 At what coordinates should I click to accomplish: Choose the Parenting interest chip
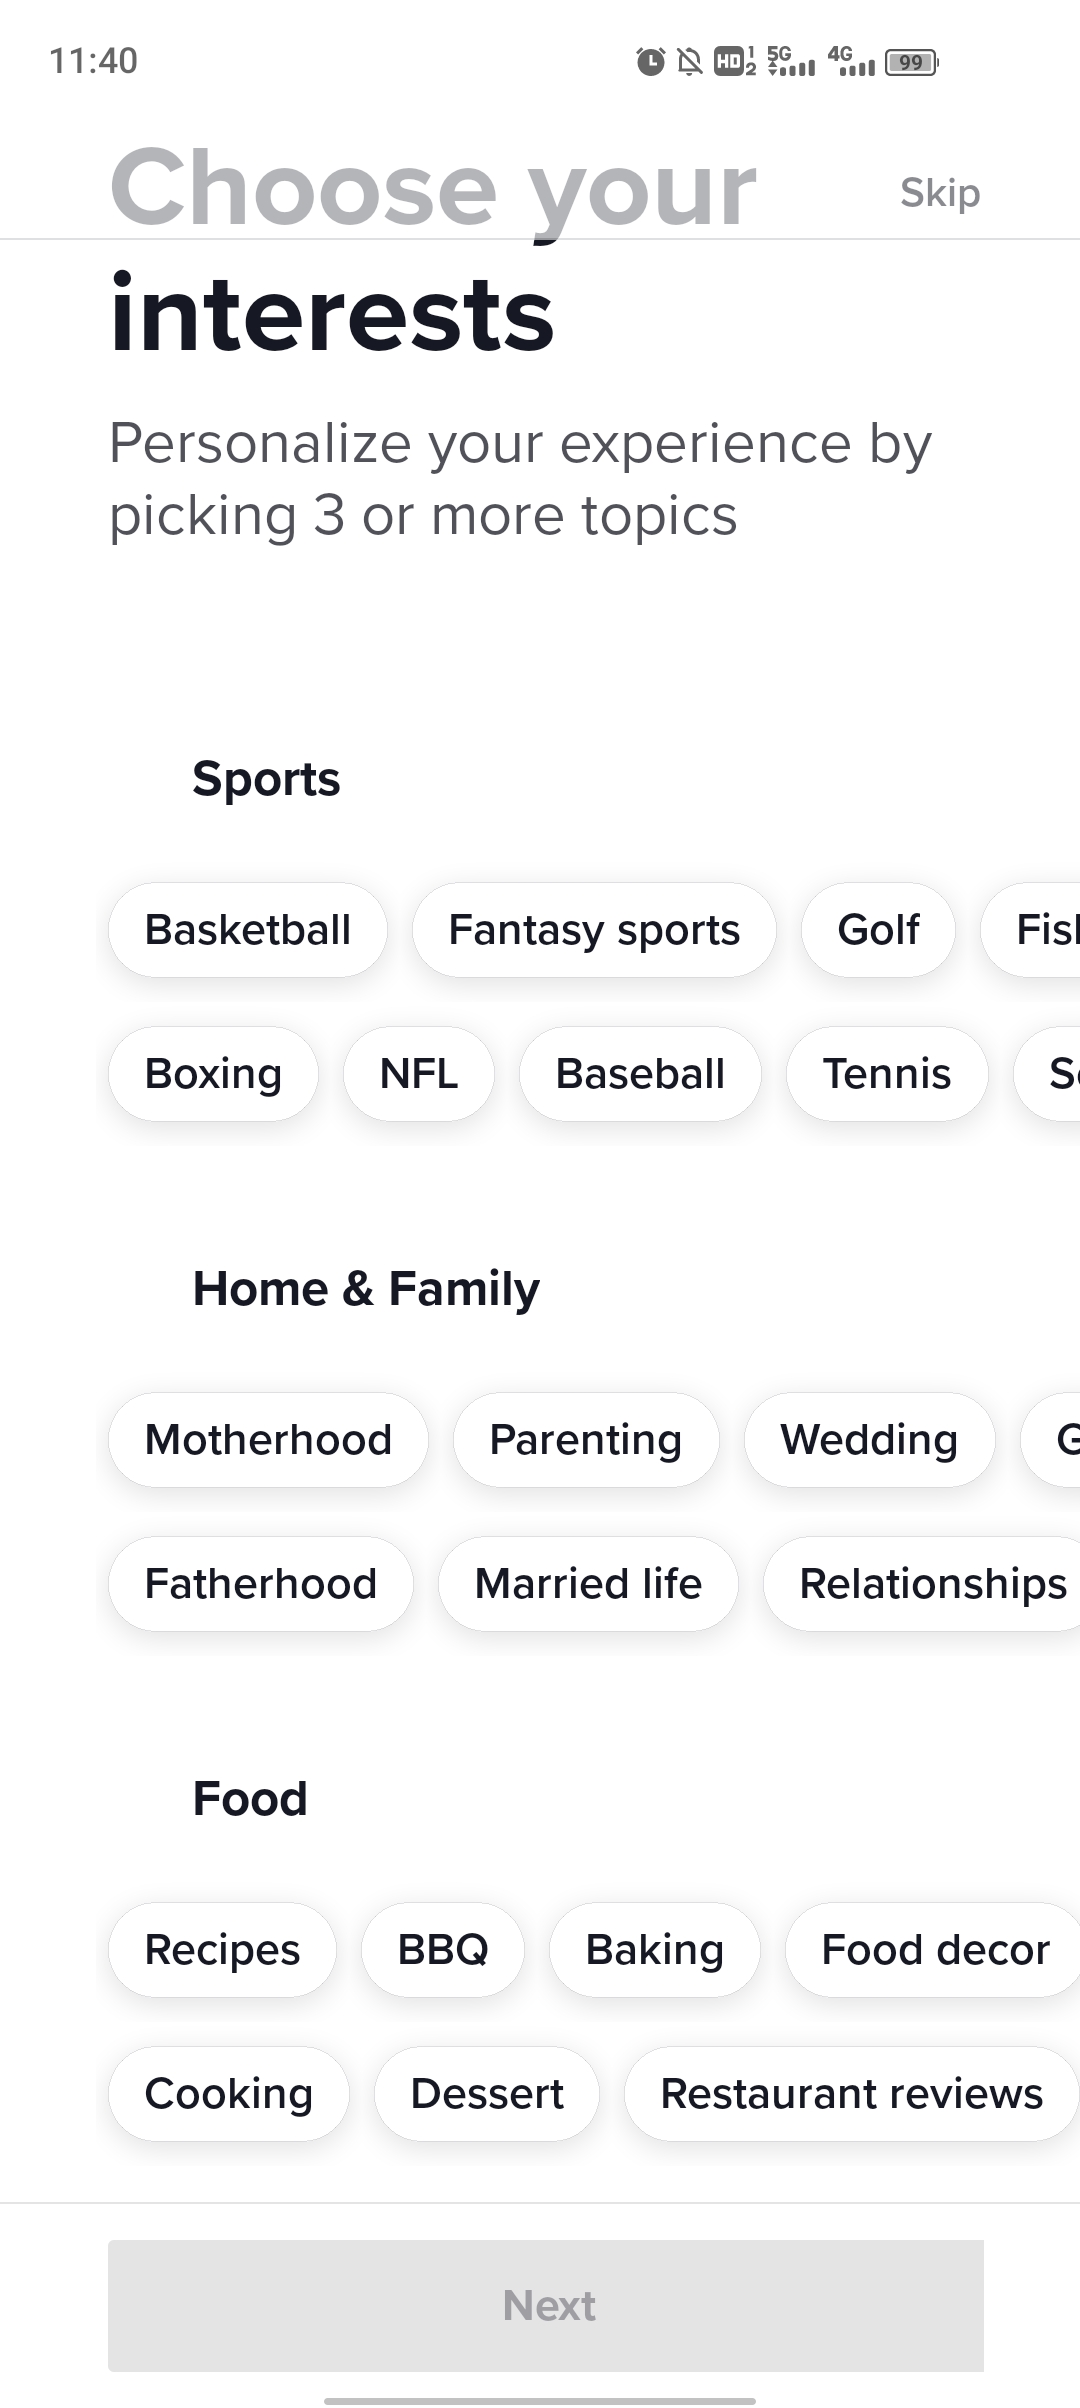pos(586,1440)
